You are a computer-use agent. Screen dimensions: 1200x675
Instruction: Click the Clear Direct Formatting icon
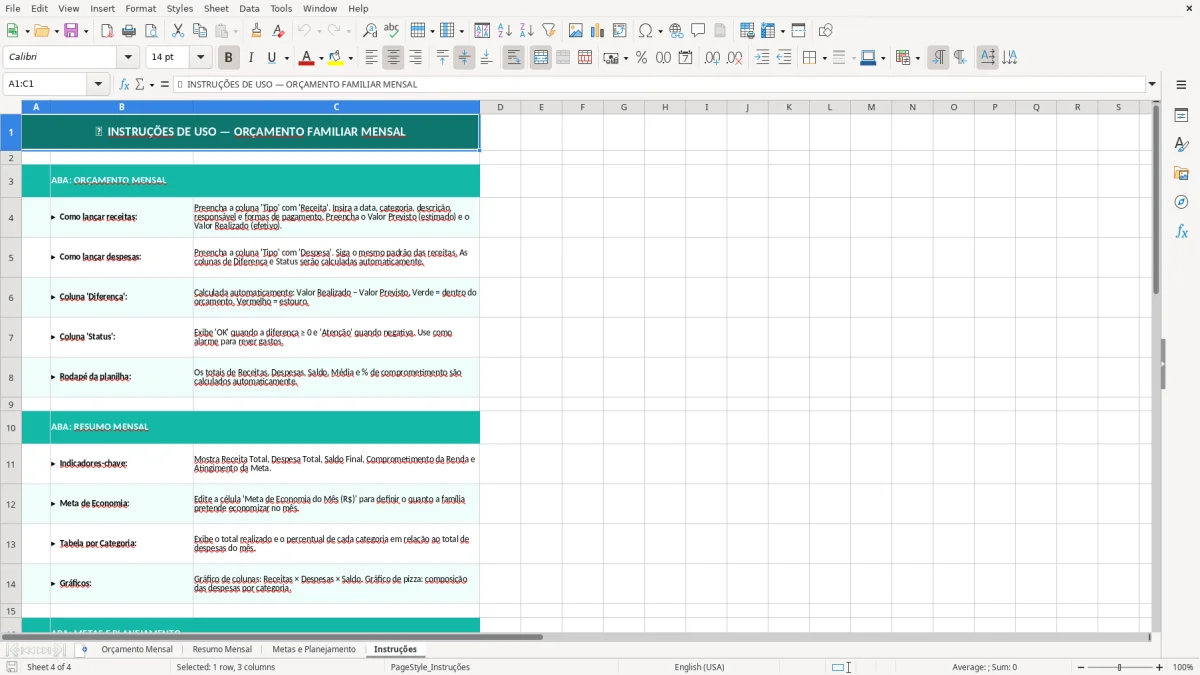[278, 31]
